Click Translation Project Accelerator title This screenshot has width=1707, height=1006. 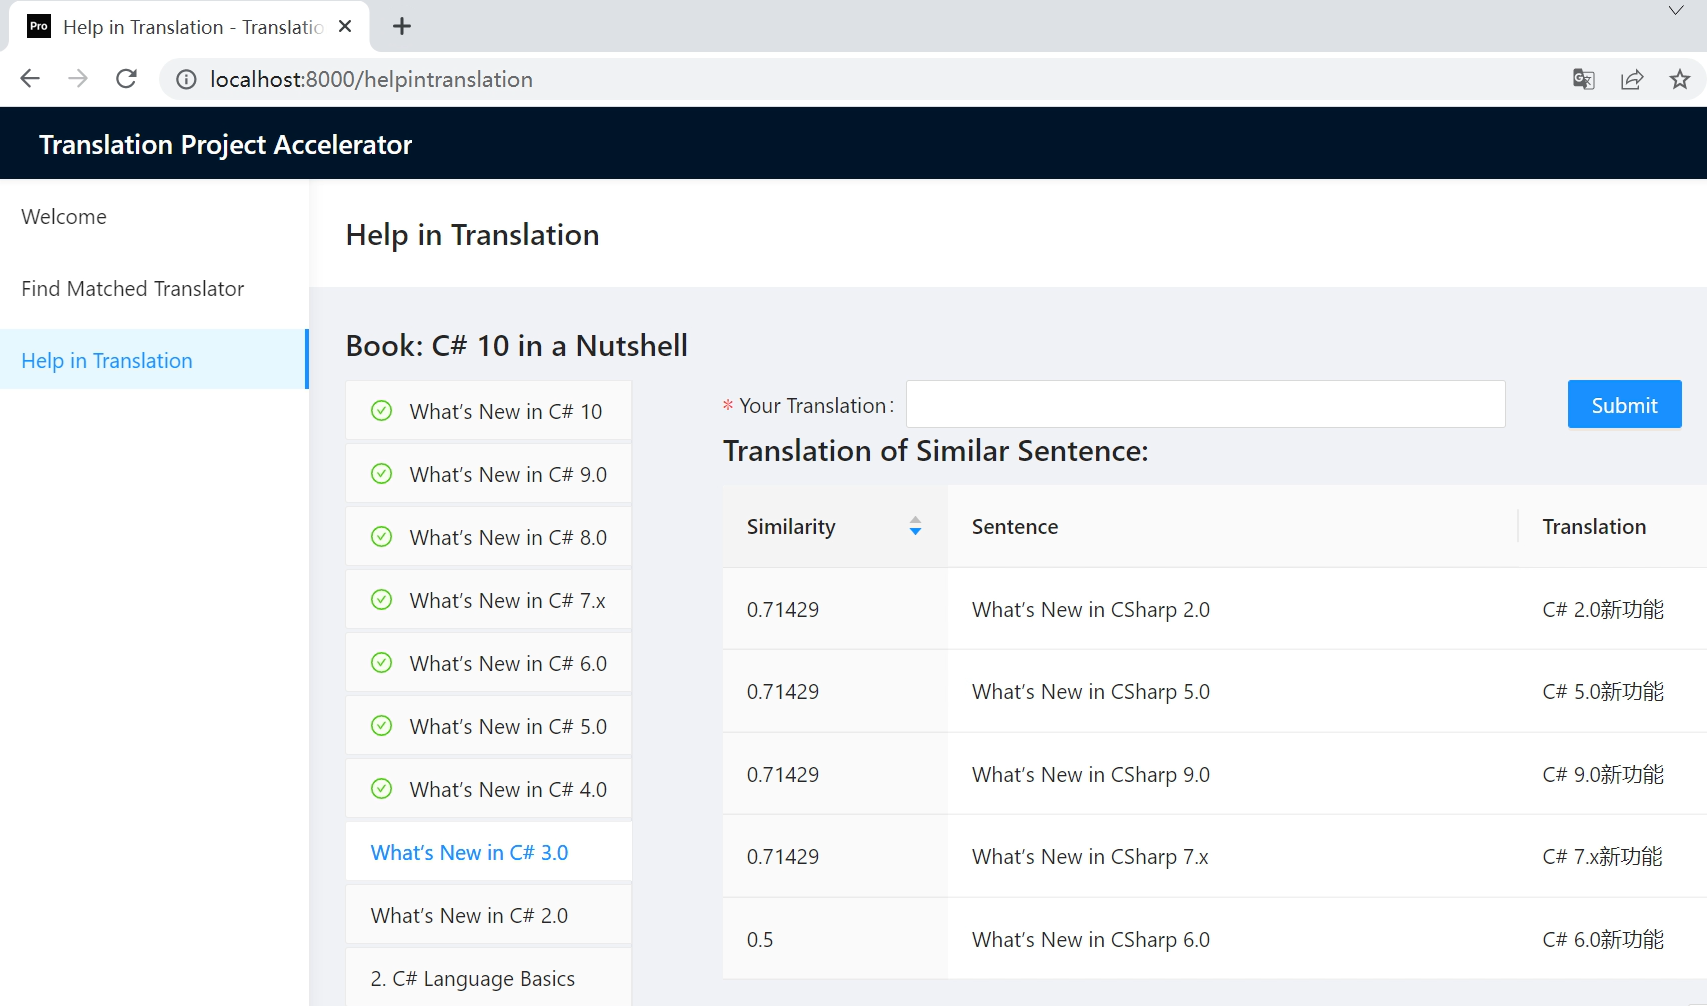point(225,144)
